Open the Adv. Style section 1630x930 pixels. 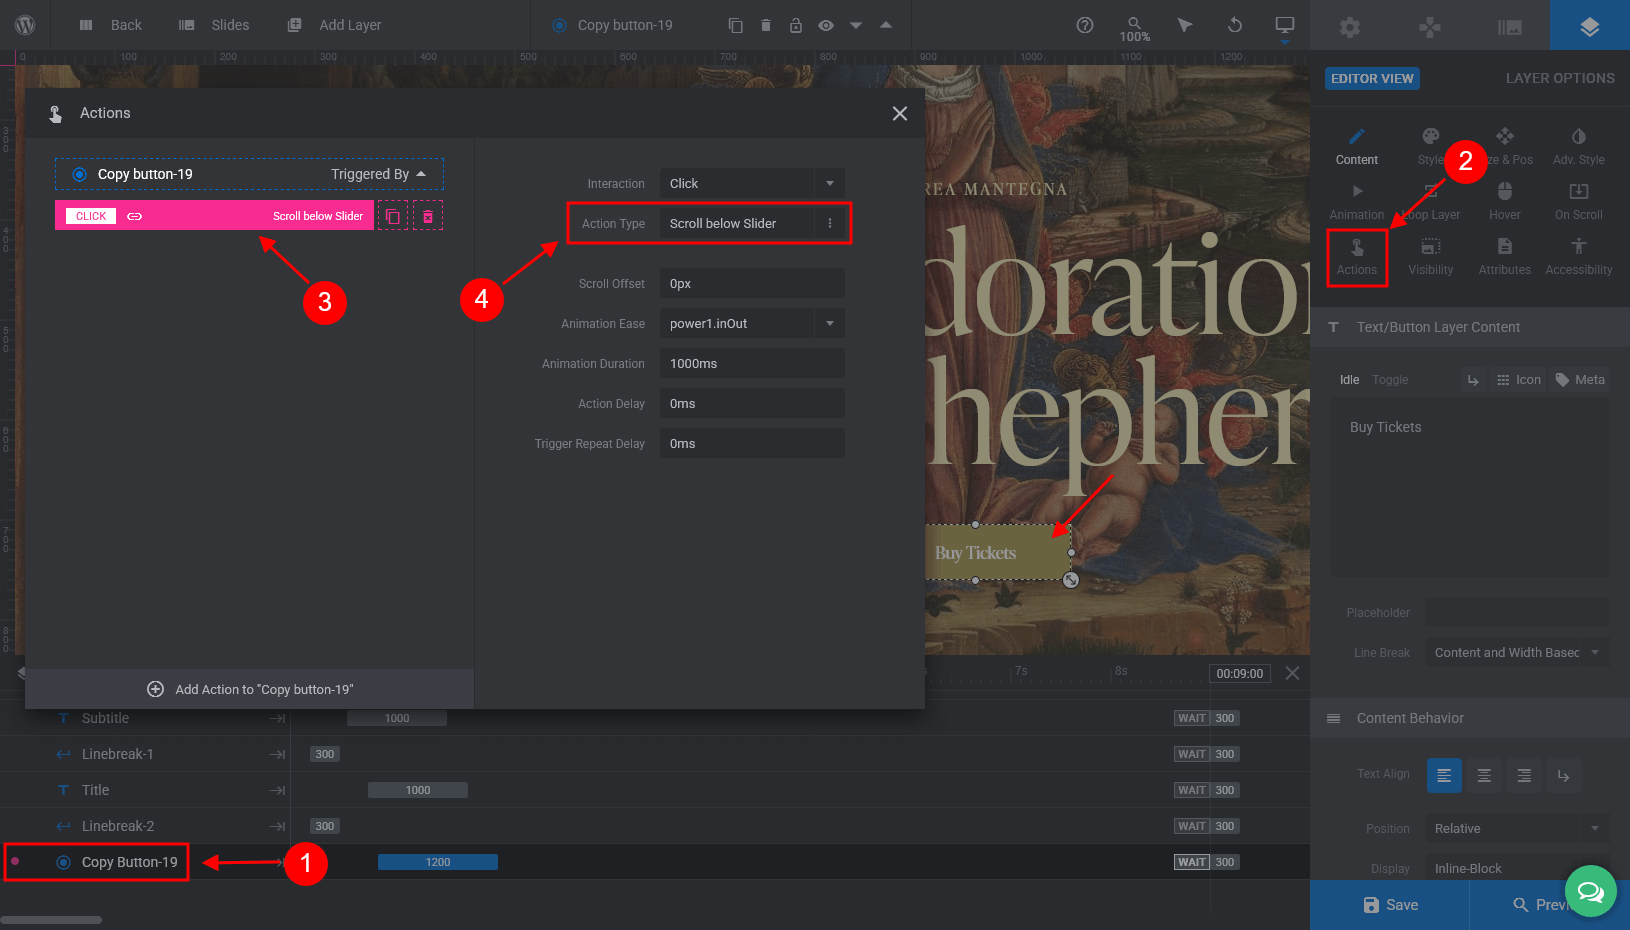(x=1579, y=146)
